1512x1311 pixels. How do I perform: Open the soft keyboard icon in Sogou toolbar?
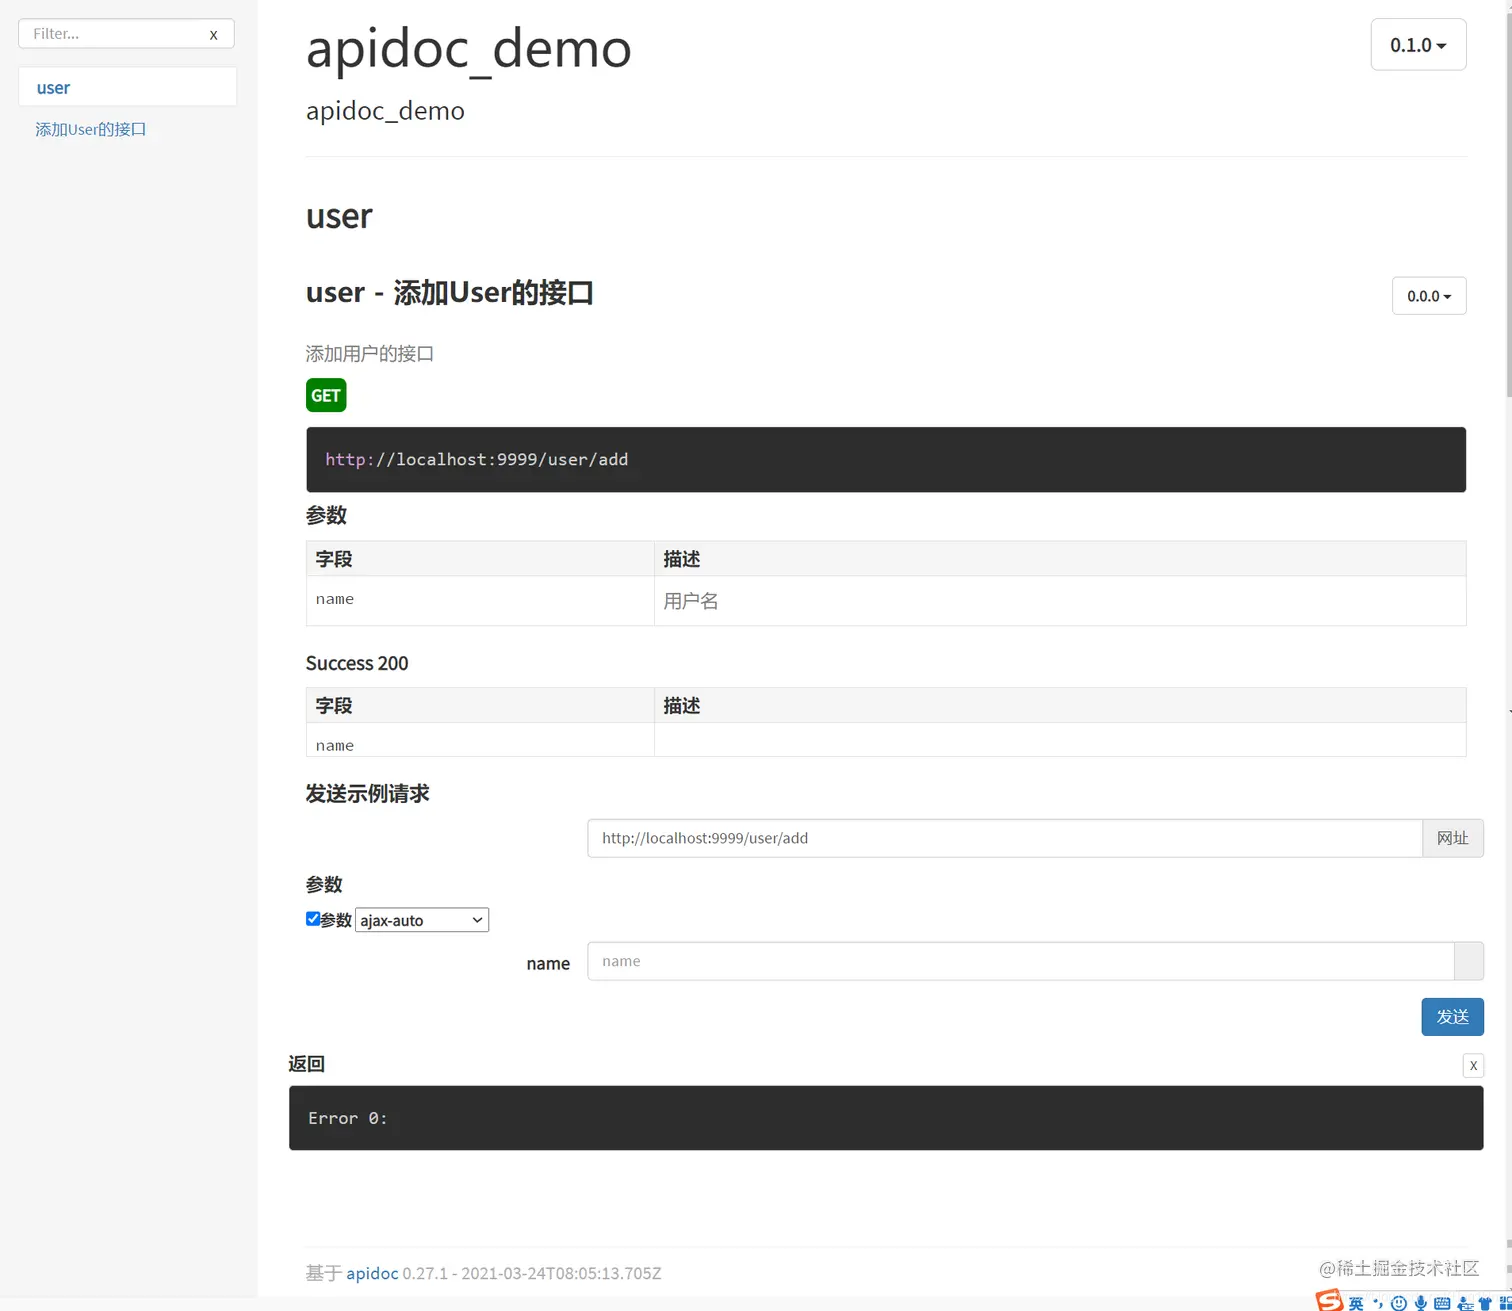click(1442, 1303)
